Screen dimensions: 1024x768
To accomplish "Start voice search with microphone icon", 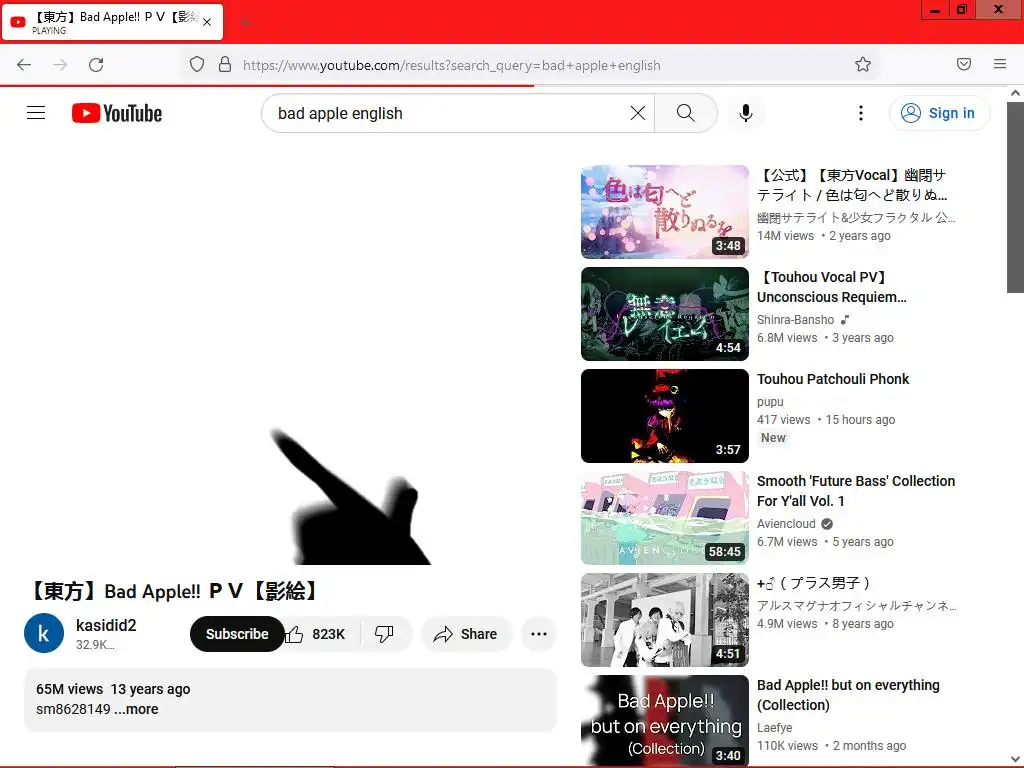I will (746, 113).
